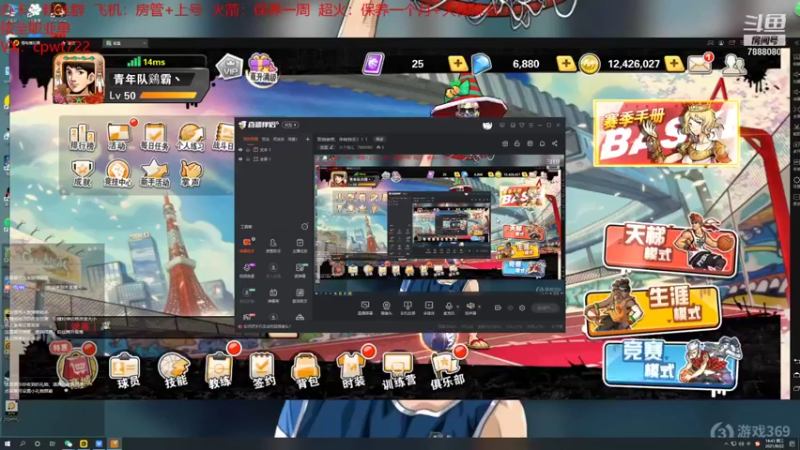Click the 掌声 applause icon
Screen dimensions: 800x450
pos(191,173)
